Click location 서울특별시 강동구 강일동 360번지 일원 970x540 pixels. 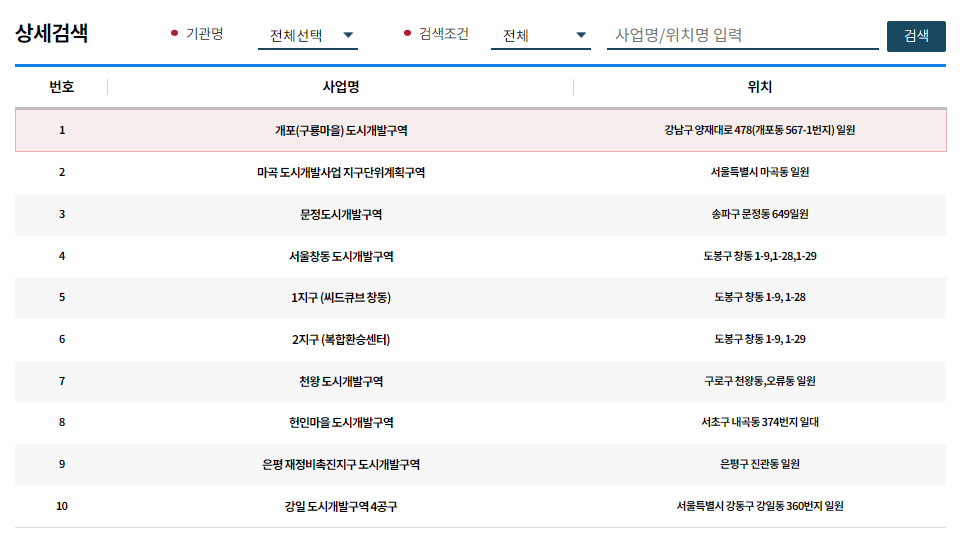760,506
